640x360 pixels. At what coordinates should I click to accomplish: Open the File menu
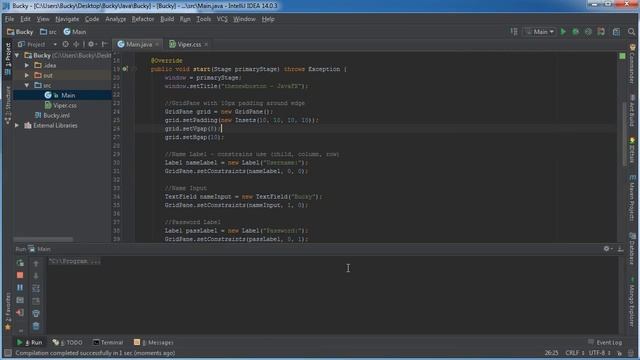pyautogui.click(x=9, y=19)
